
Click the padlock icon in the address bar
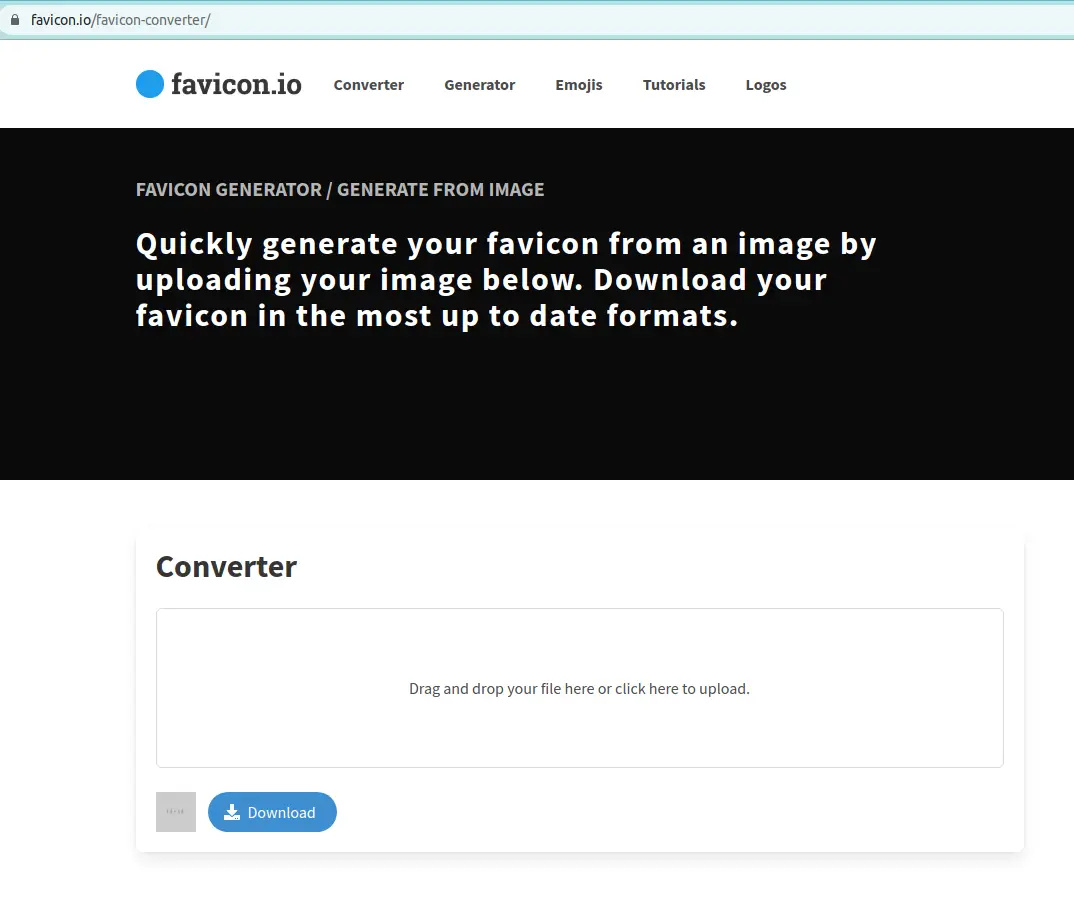pyautogui.click(x=14, y=20)
